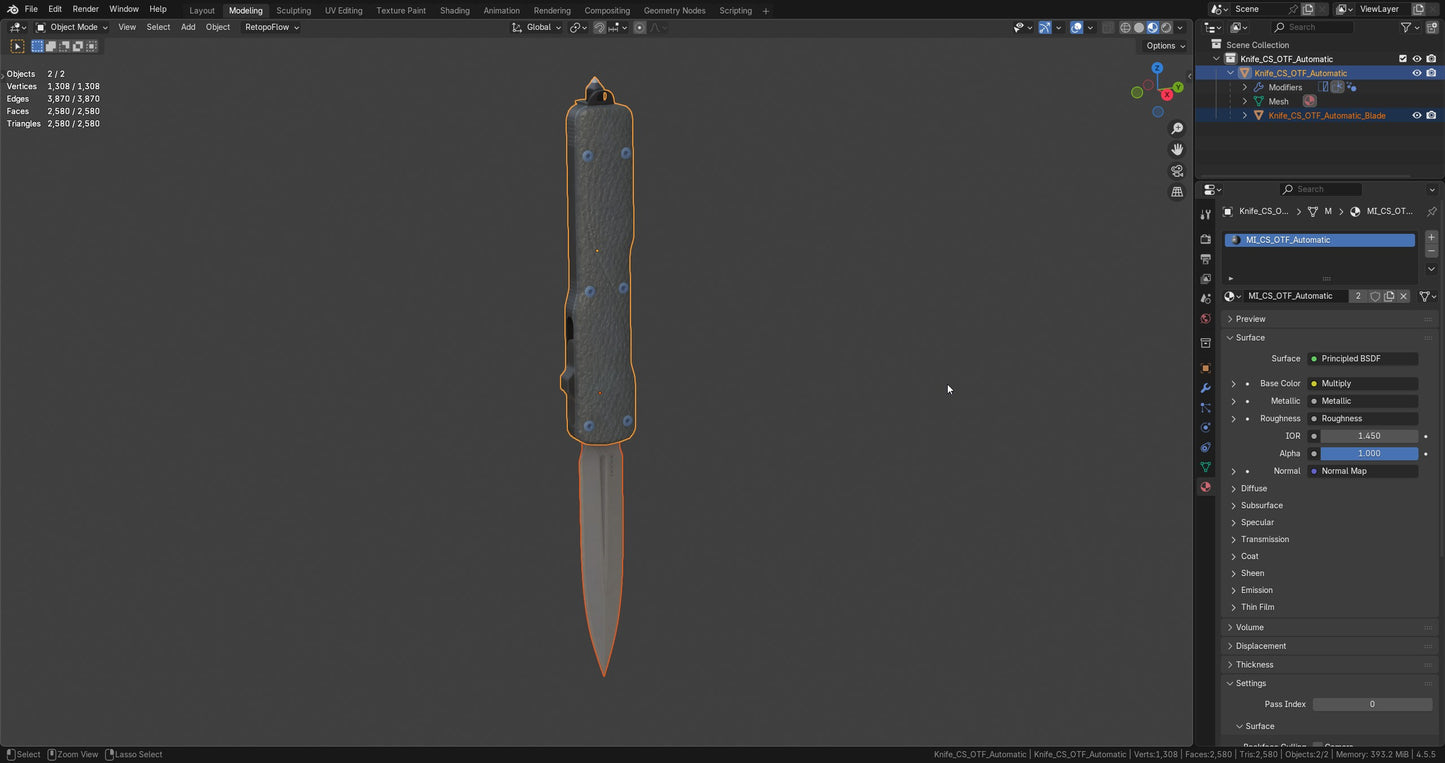Click the World Properties globe icon
The height and width of the screenshot is (763, 1445).
pos(1205,318)
